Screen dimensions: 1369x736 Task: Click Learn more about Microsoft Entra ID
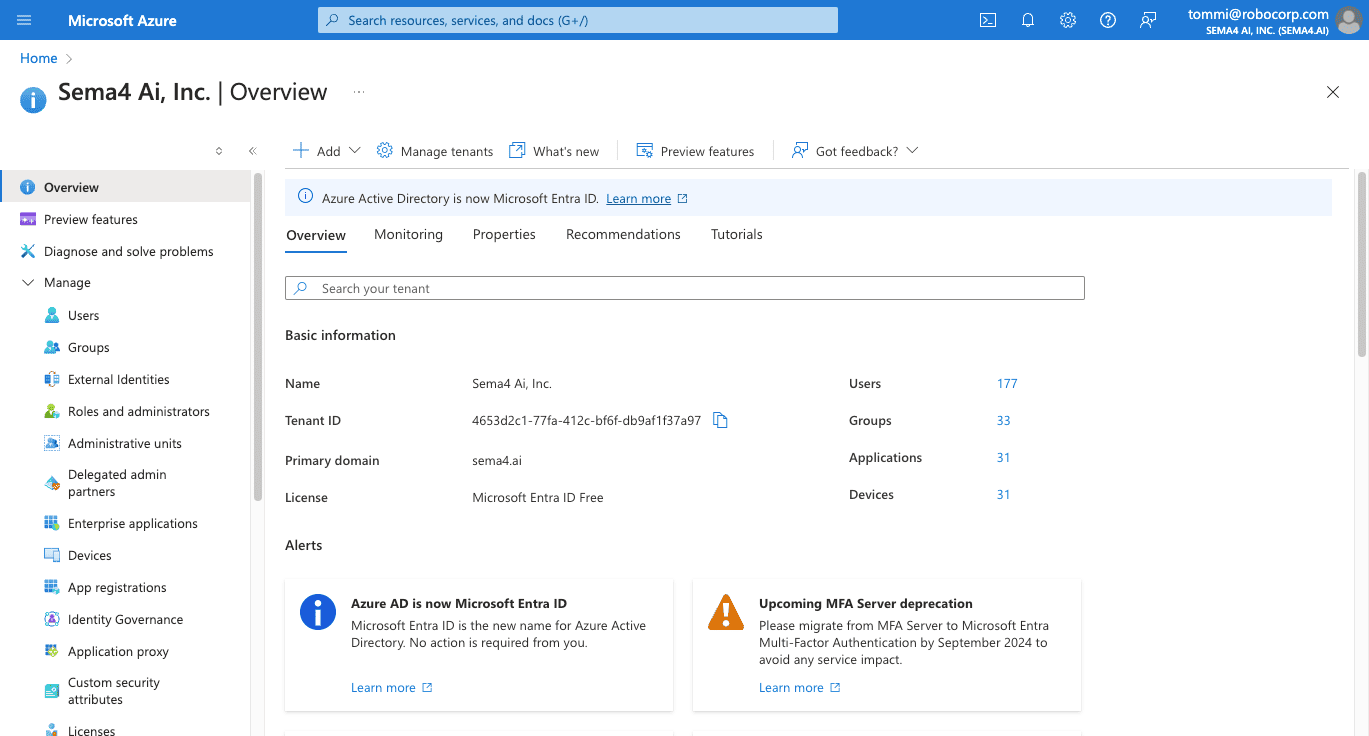(639, 198)
